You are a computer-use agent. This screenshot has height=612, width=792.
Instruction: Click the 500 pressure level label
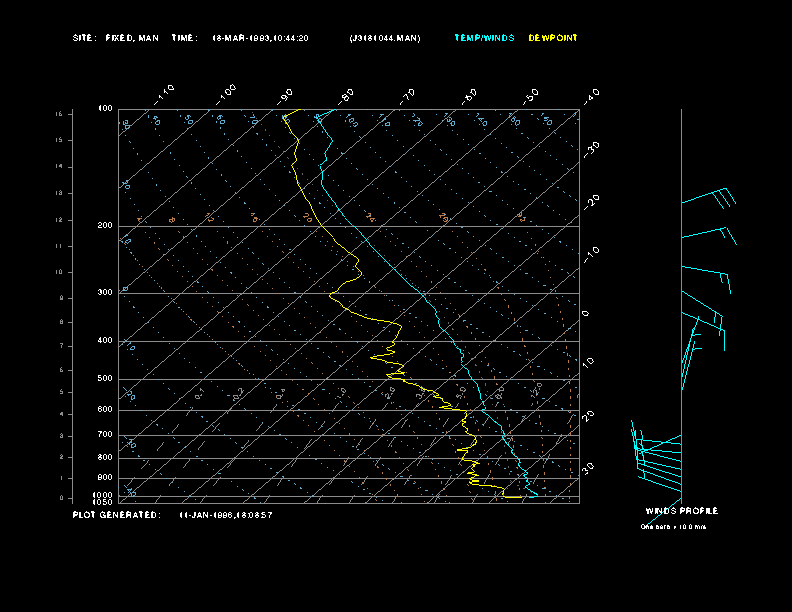105,379
